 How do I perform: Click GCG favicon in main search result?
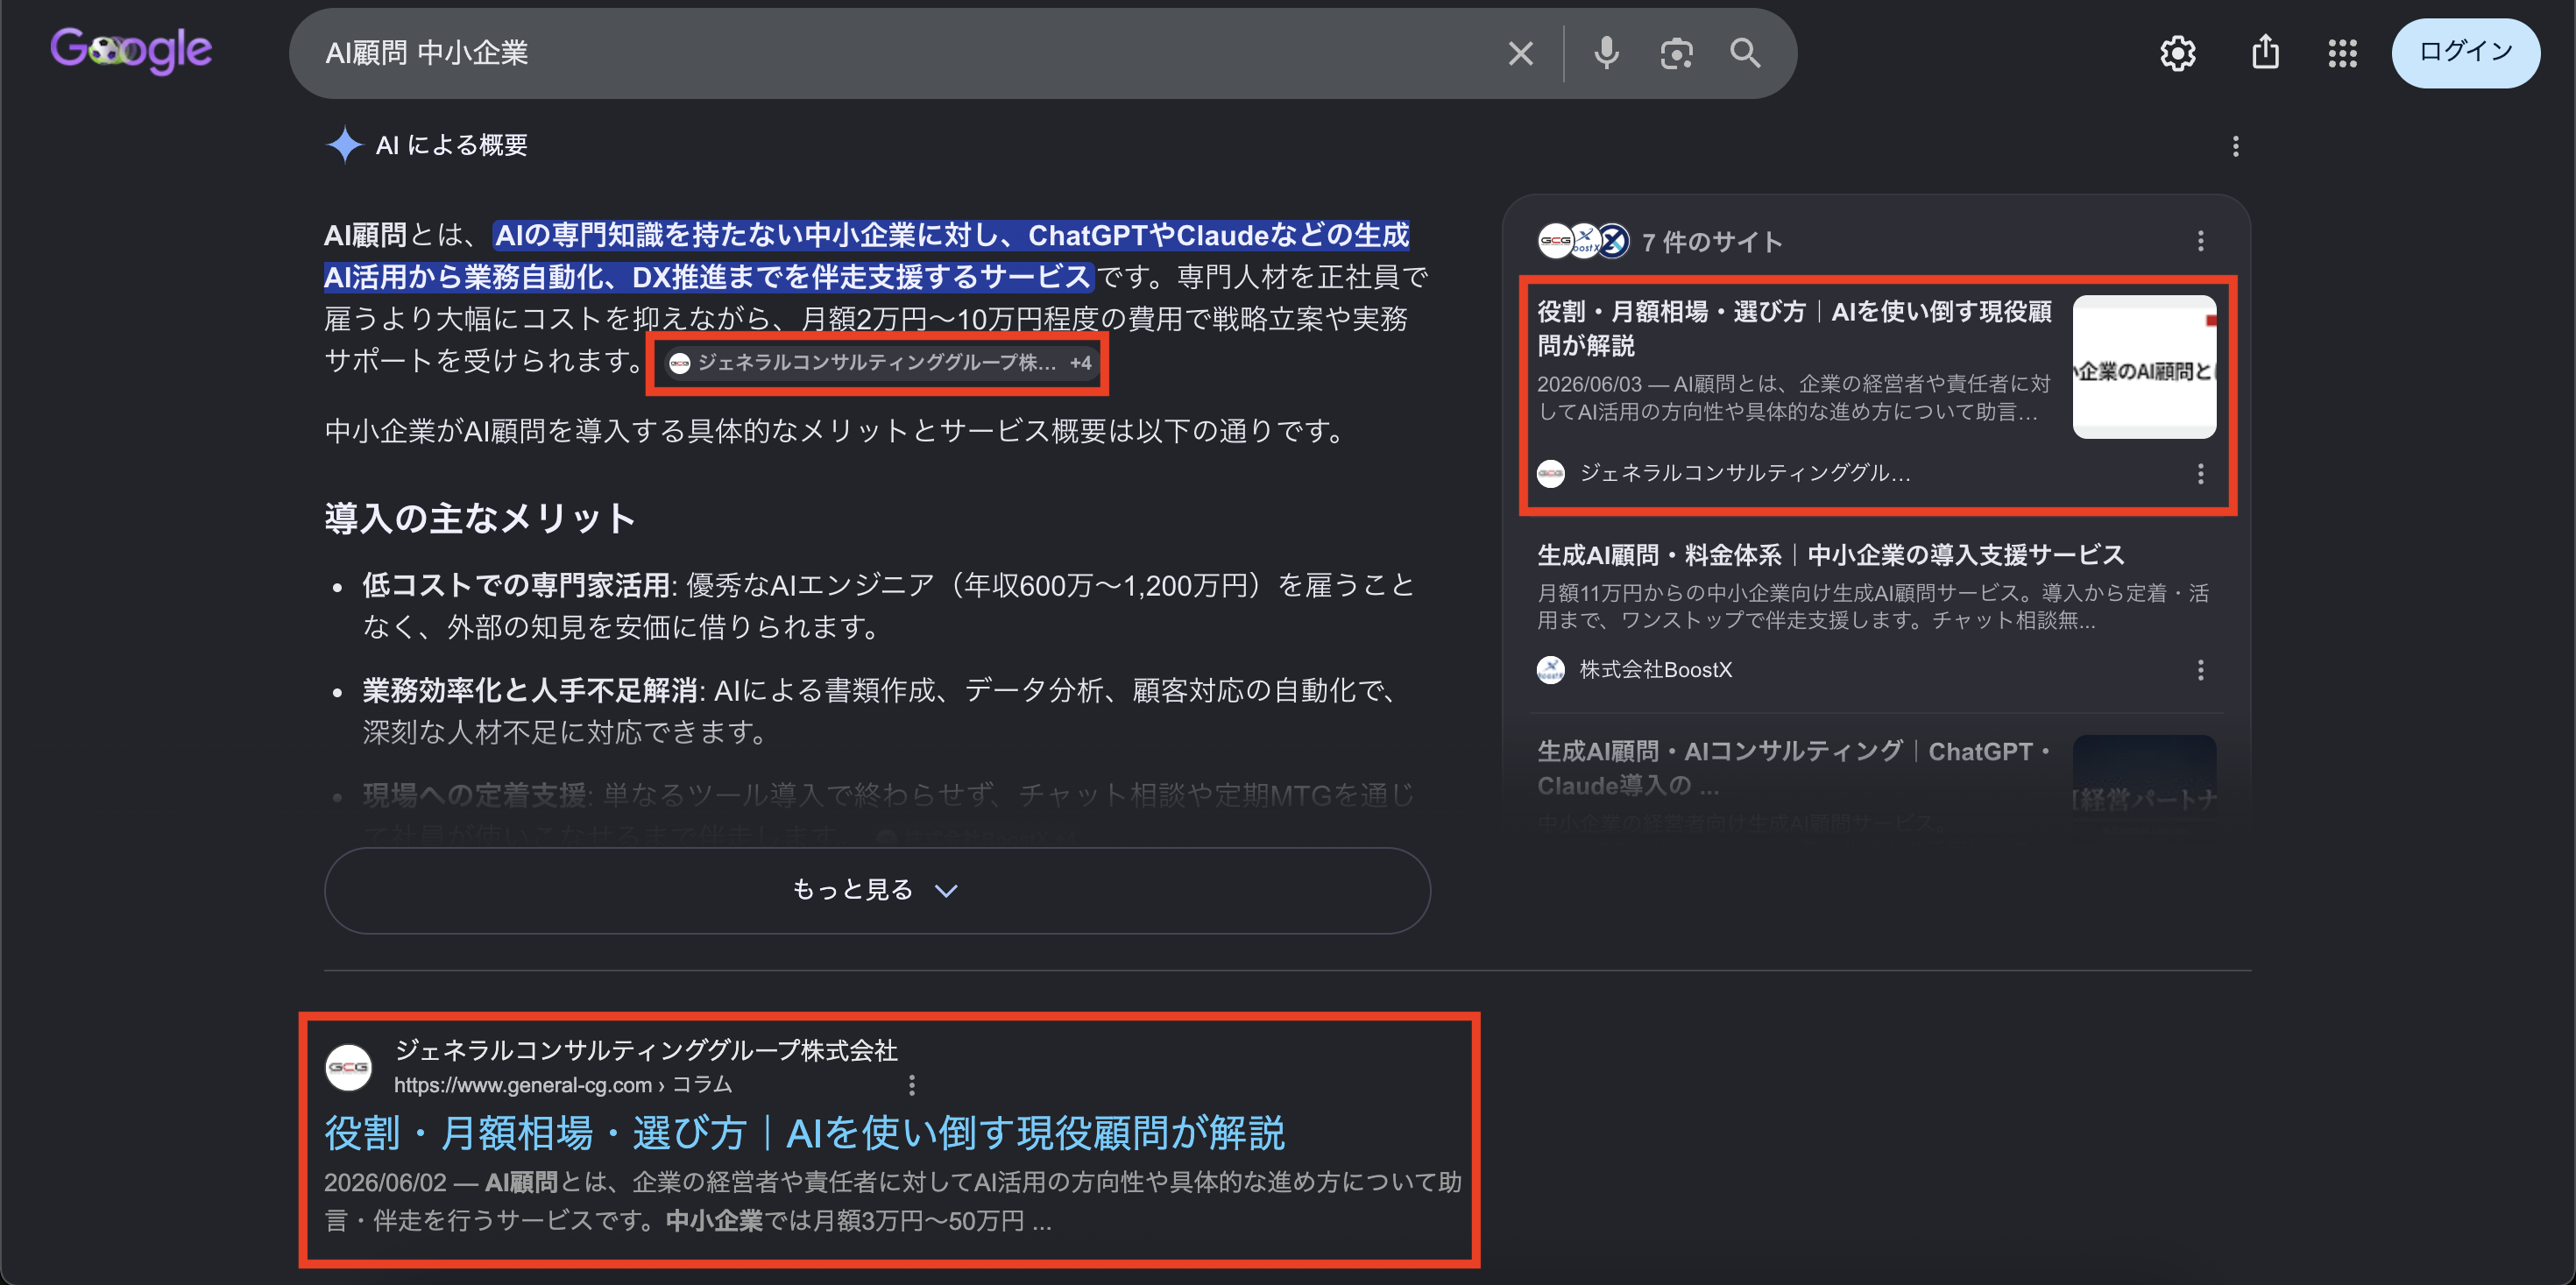349,1067
